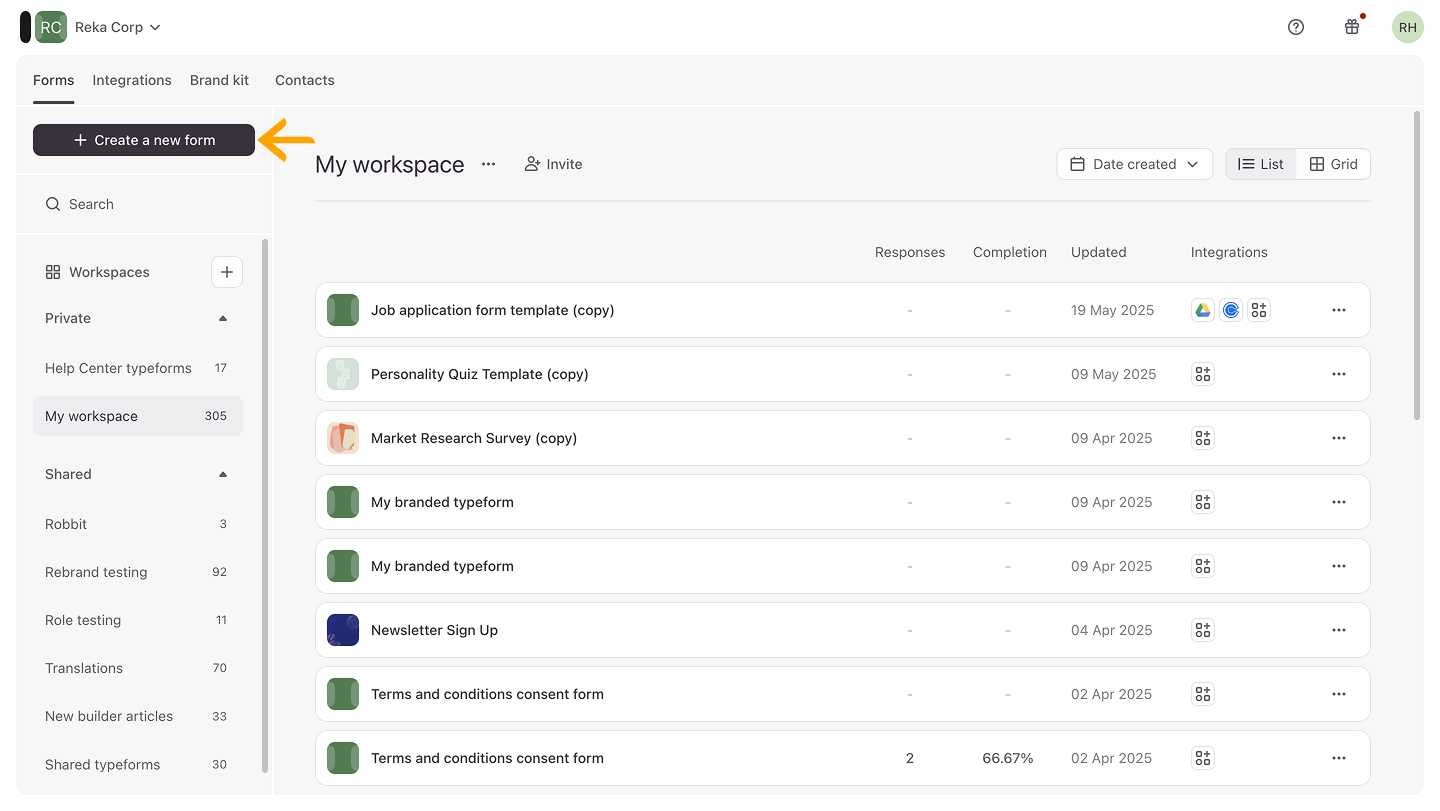Open integrations icon for Market Research Survey
This screenshot has width=1440, height=811.
coord(1203,438)
